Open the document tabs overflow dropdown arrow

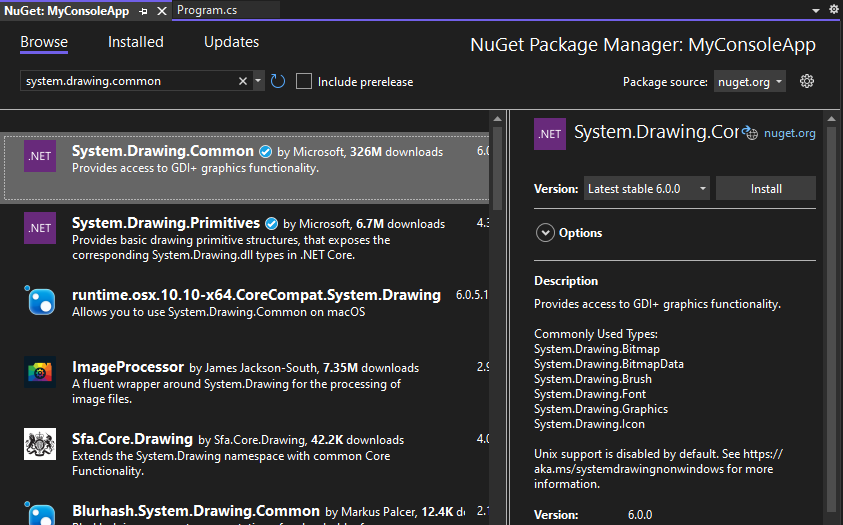pos(816,11)
